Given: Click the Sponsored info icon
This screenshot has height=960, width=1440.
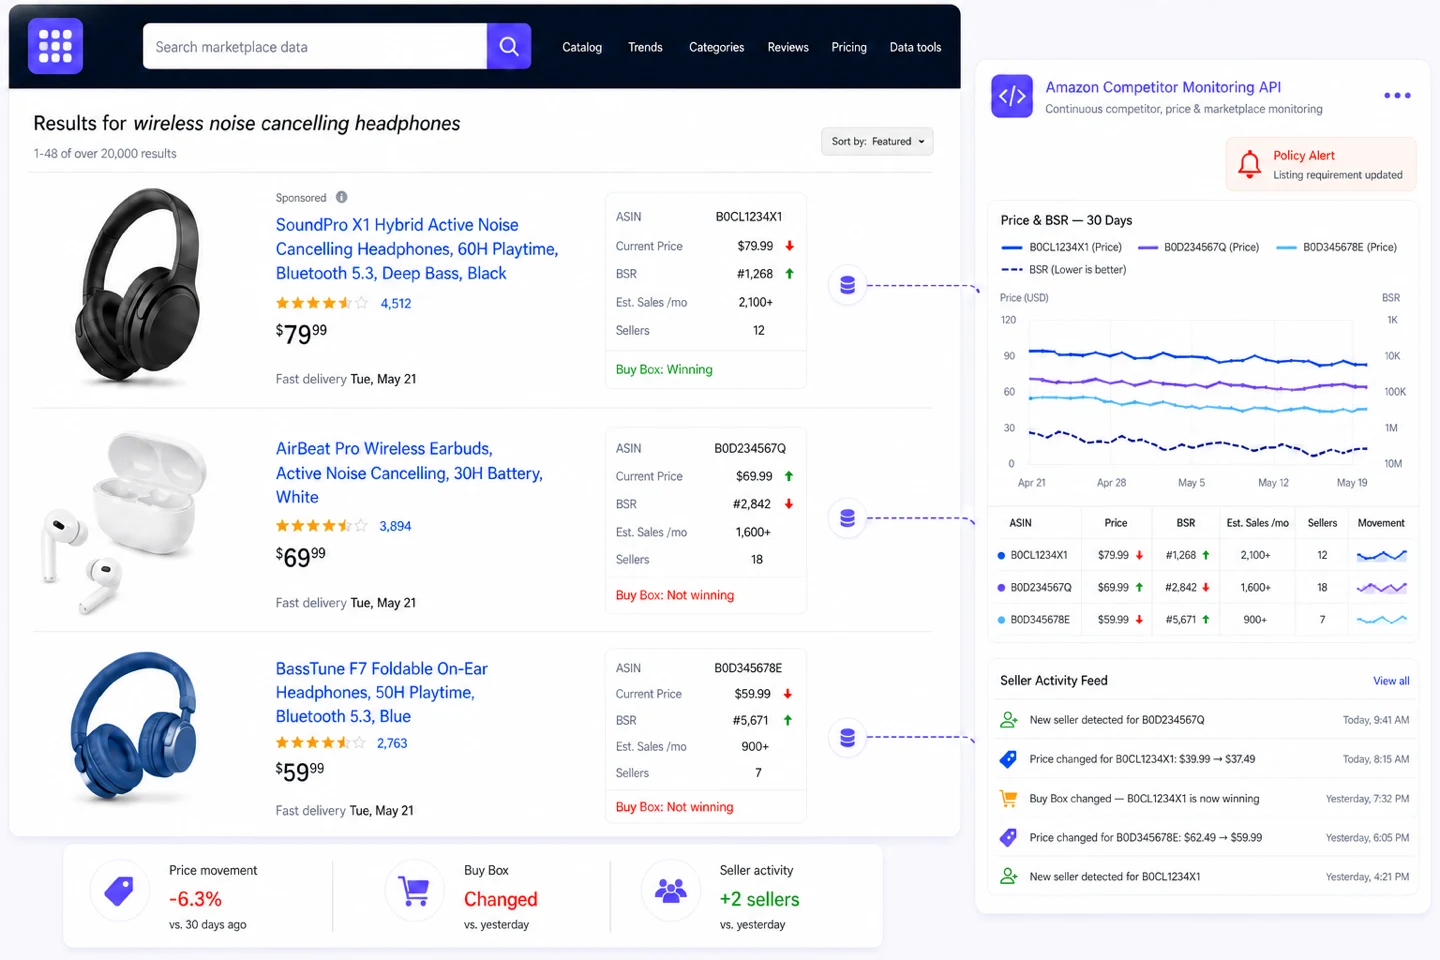Looking at the screenshot, I should tap(341, 197).
